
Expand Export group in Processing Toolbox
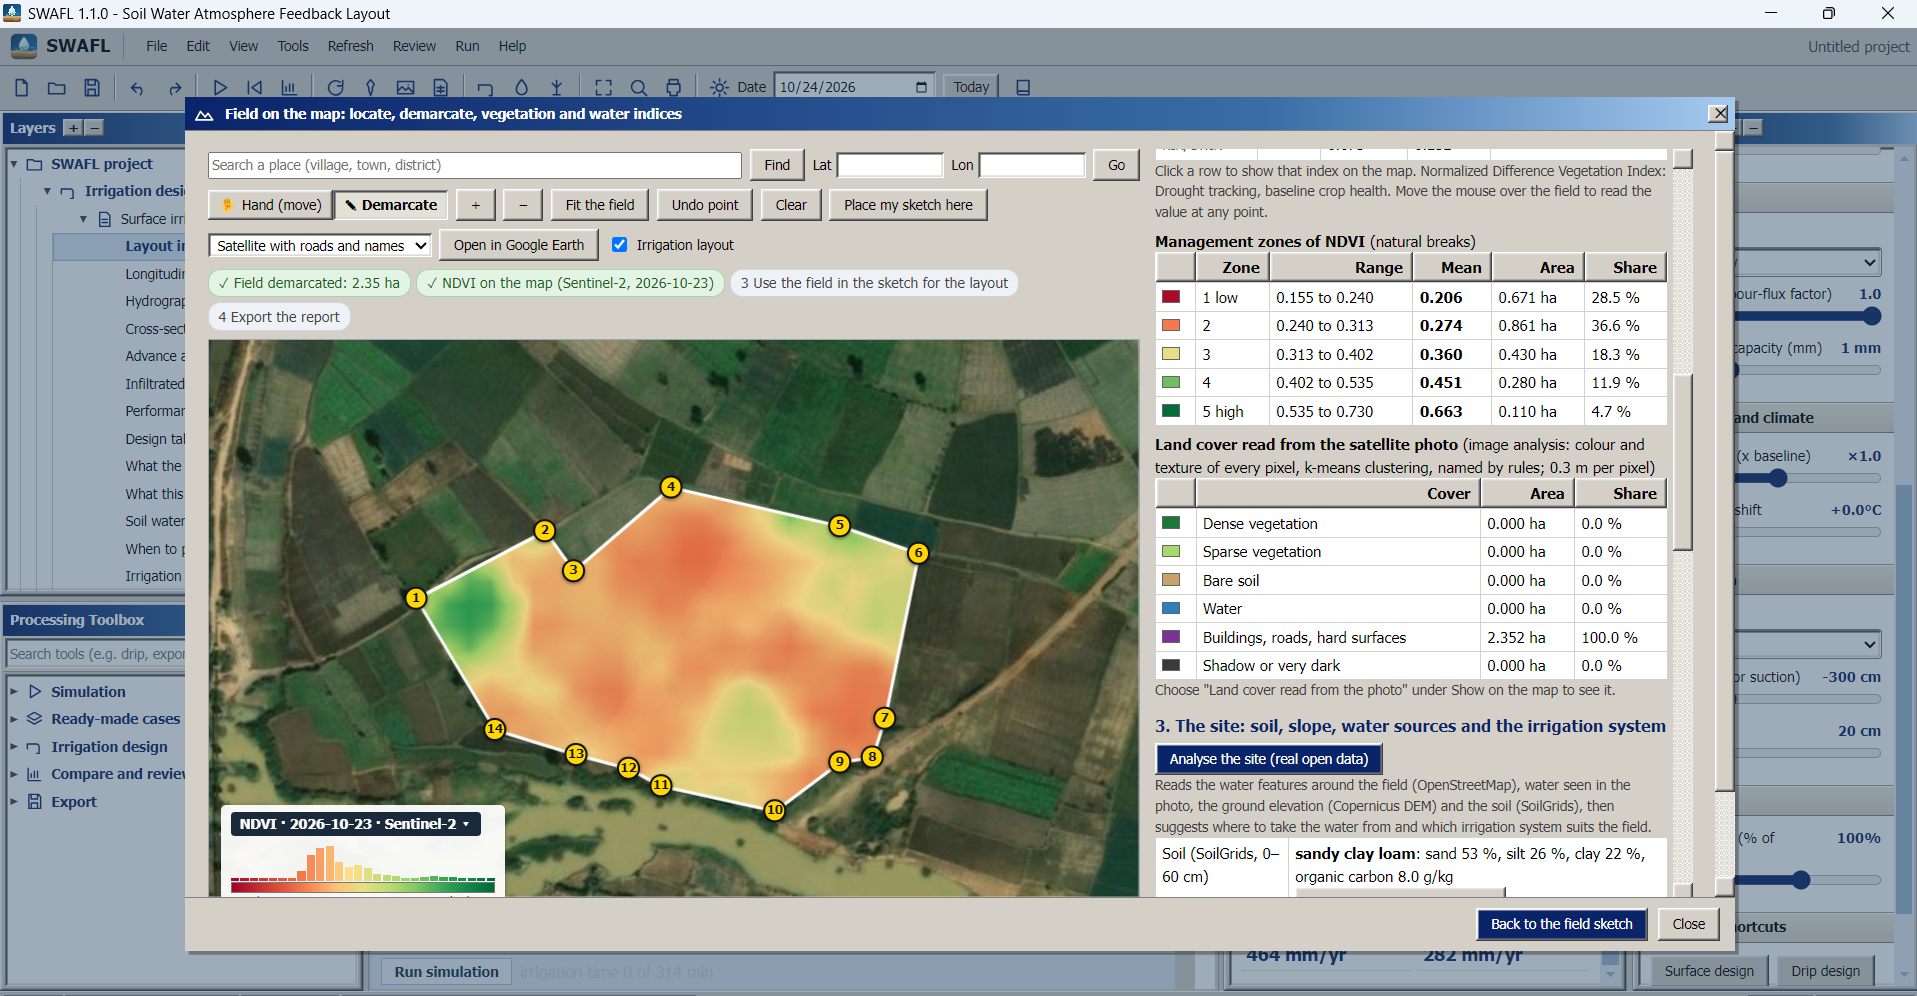14,802
